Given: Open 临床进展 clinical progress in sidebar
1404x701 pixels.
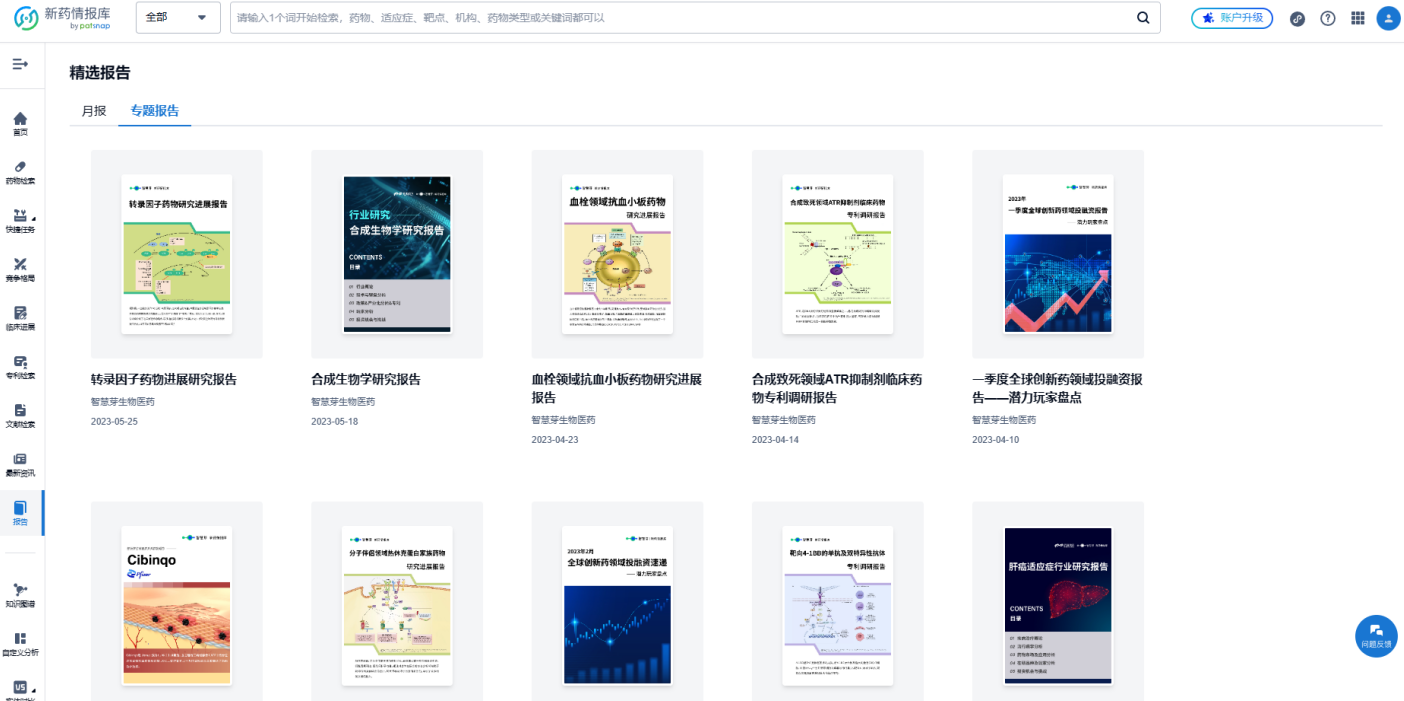Looking at the screenshot, I should (20, 317).
